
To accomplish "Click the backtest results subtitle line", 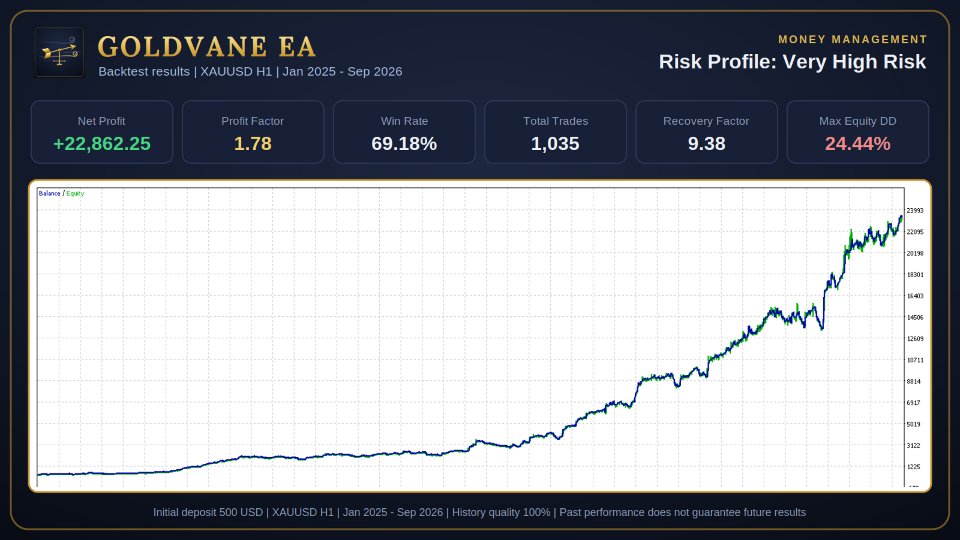I will point(250,72).
